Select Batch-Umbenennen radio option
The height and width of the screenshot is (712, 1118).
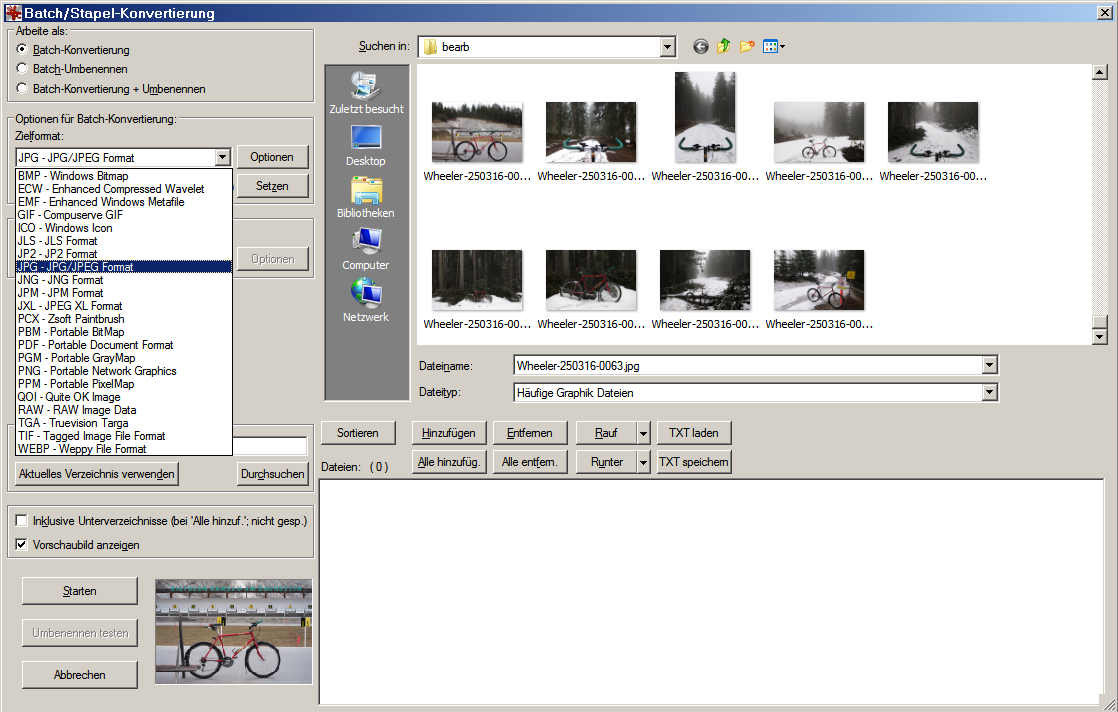coord(22,69)
